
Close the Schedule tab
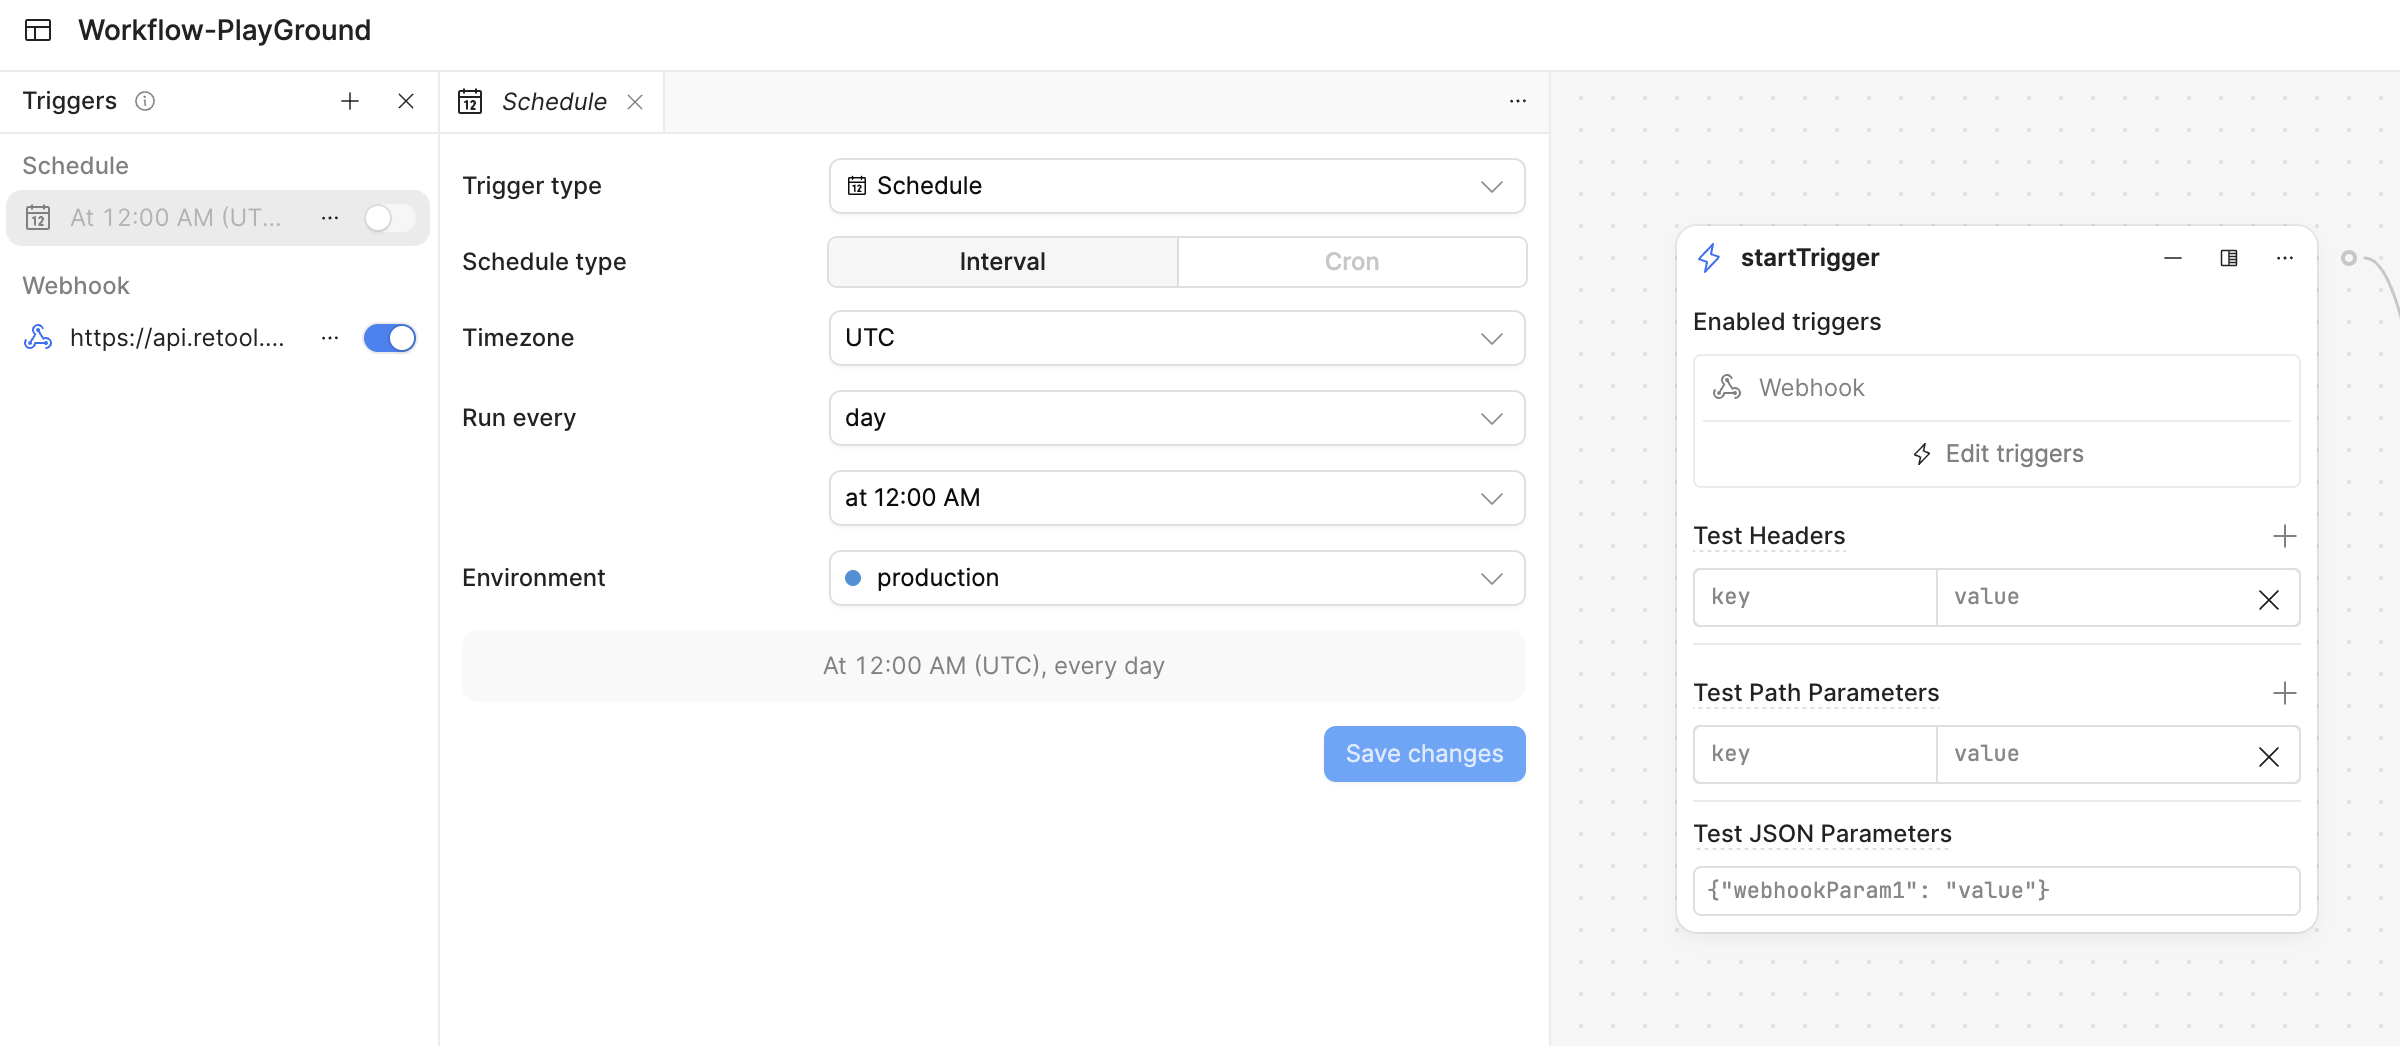635,102
